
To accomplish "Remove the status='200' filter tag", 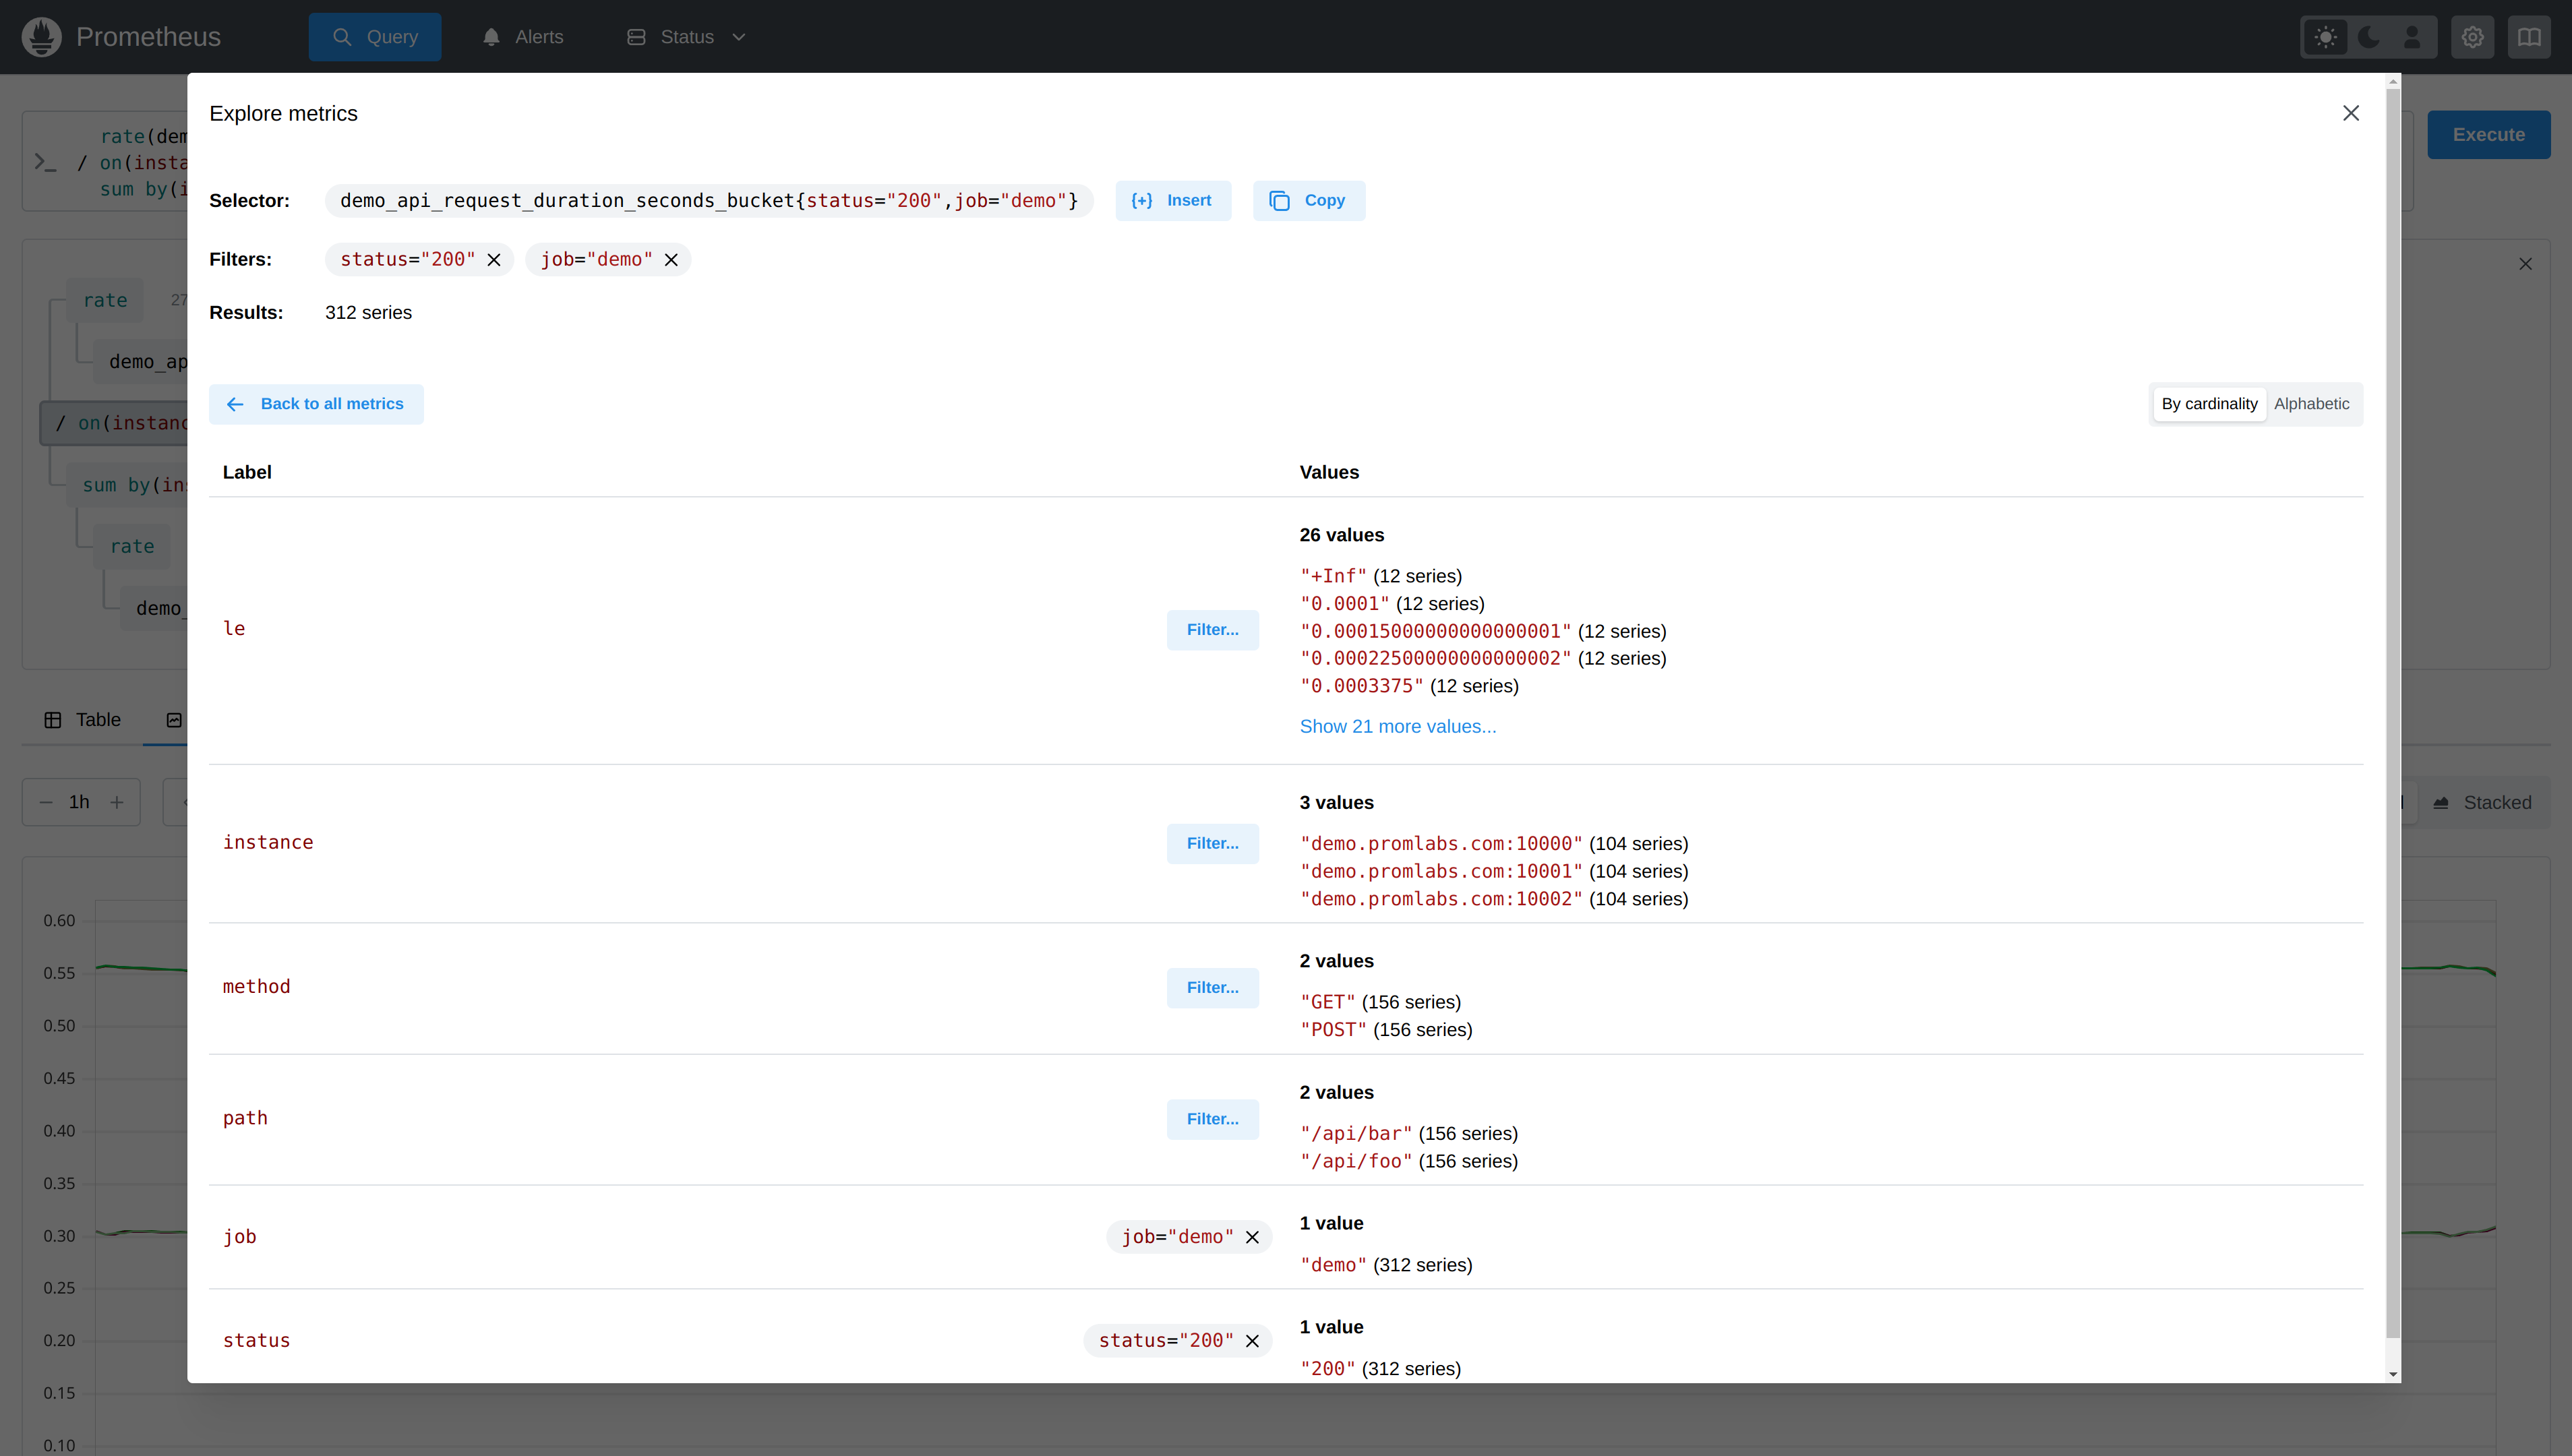I will (x=495, y=260).
